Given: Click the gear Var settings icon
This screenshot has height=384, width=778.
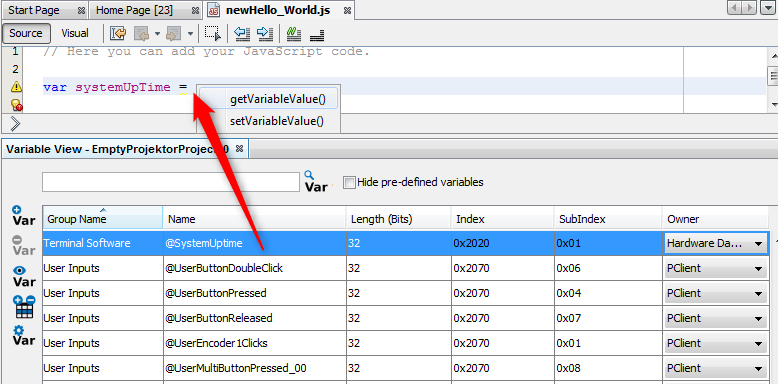Looking at the screenshot, I should [x=23, y=336].
